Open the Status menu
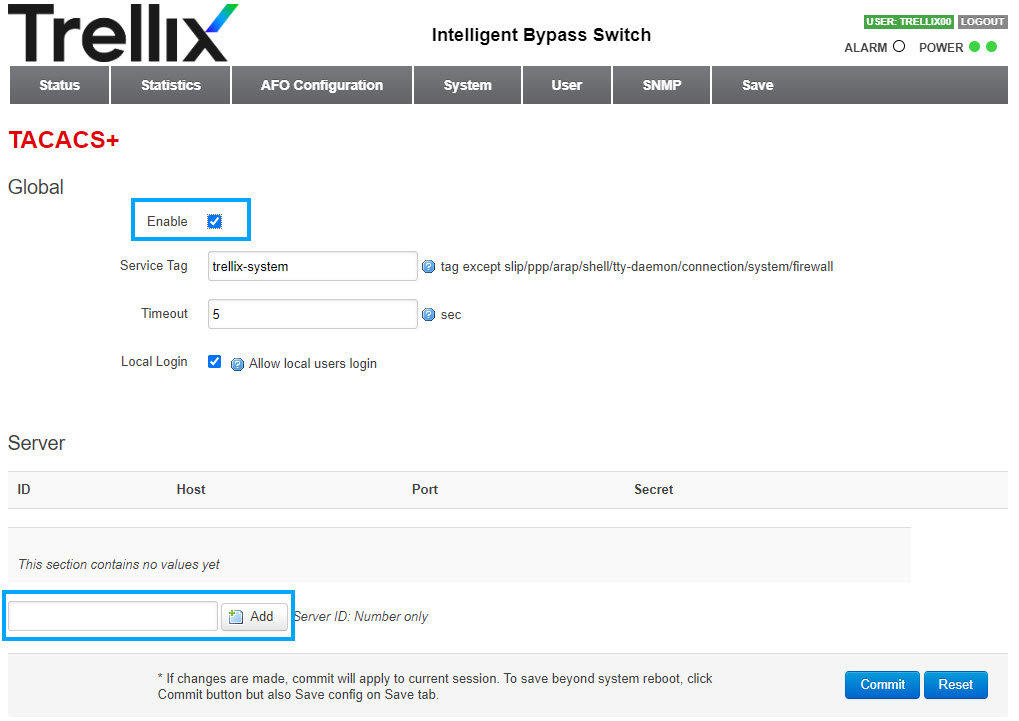The image size is (1019, 721). click(59, 85)
